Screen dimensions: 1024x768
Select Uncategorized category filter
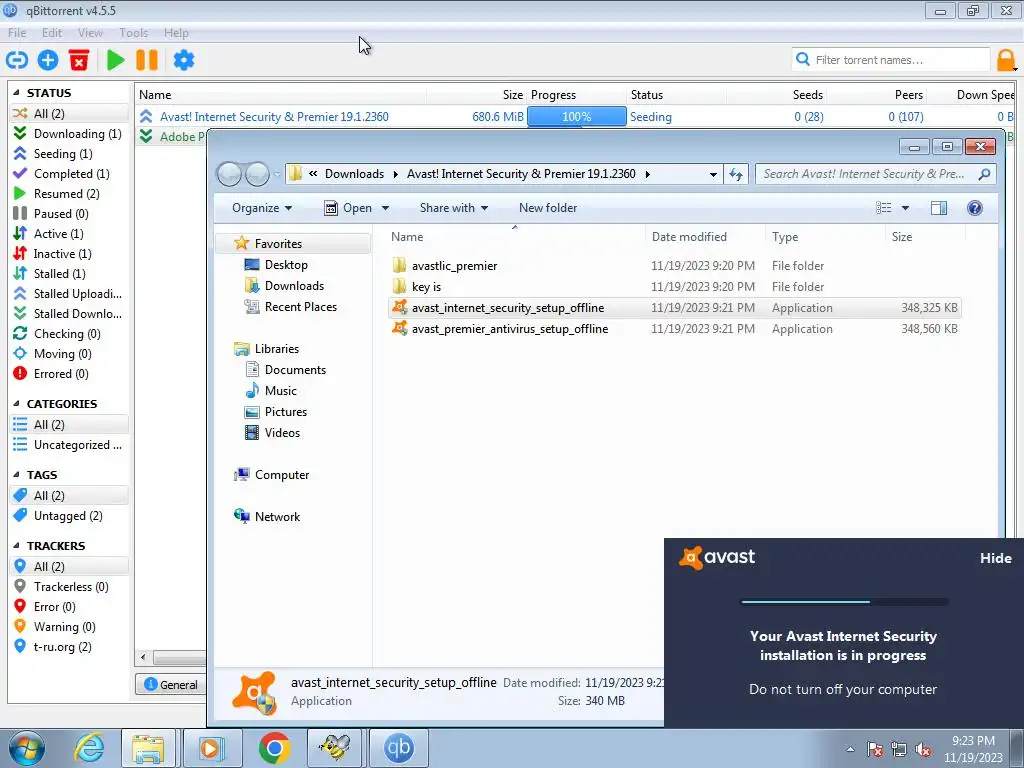click(69, 445)
